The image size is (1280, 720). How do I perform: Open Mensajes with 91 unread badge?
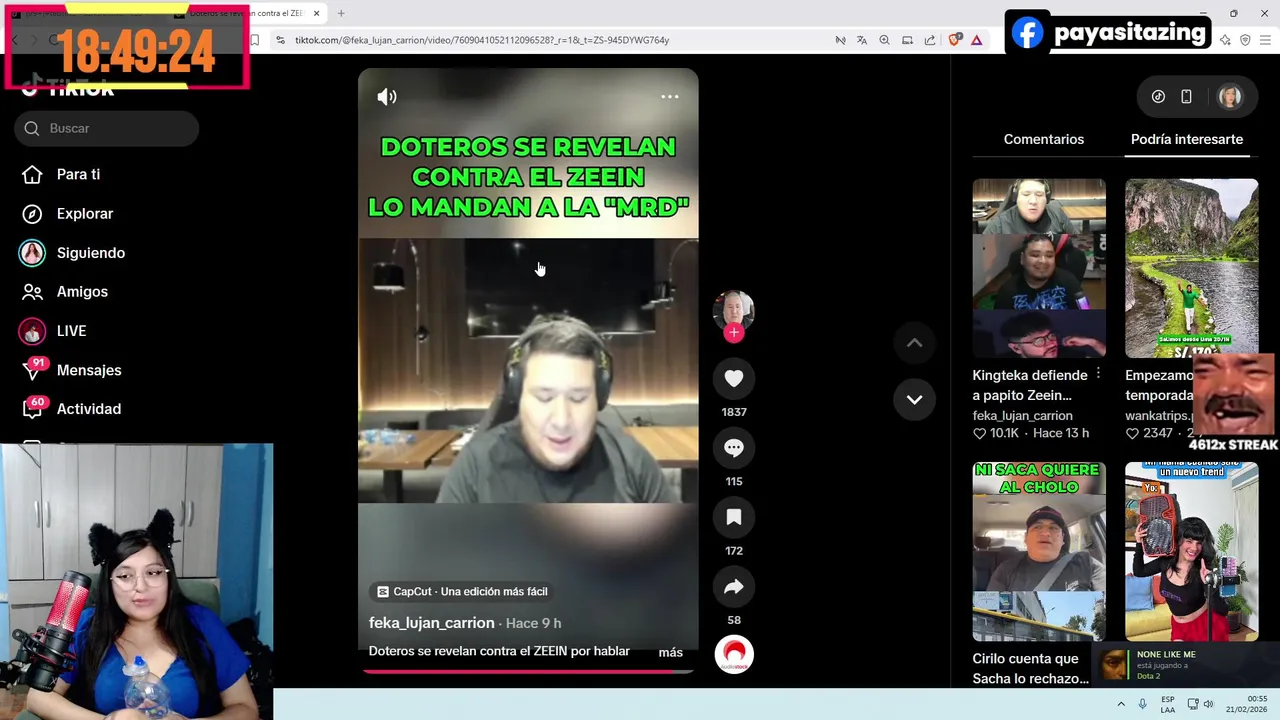coord(89,370)
